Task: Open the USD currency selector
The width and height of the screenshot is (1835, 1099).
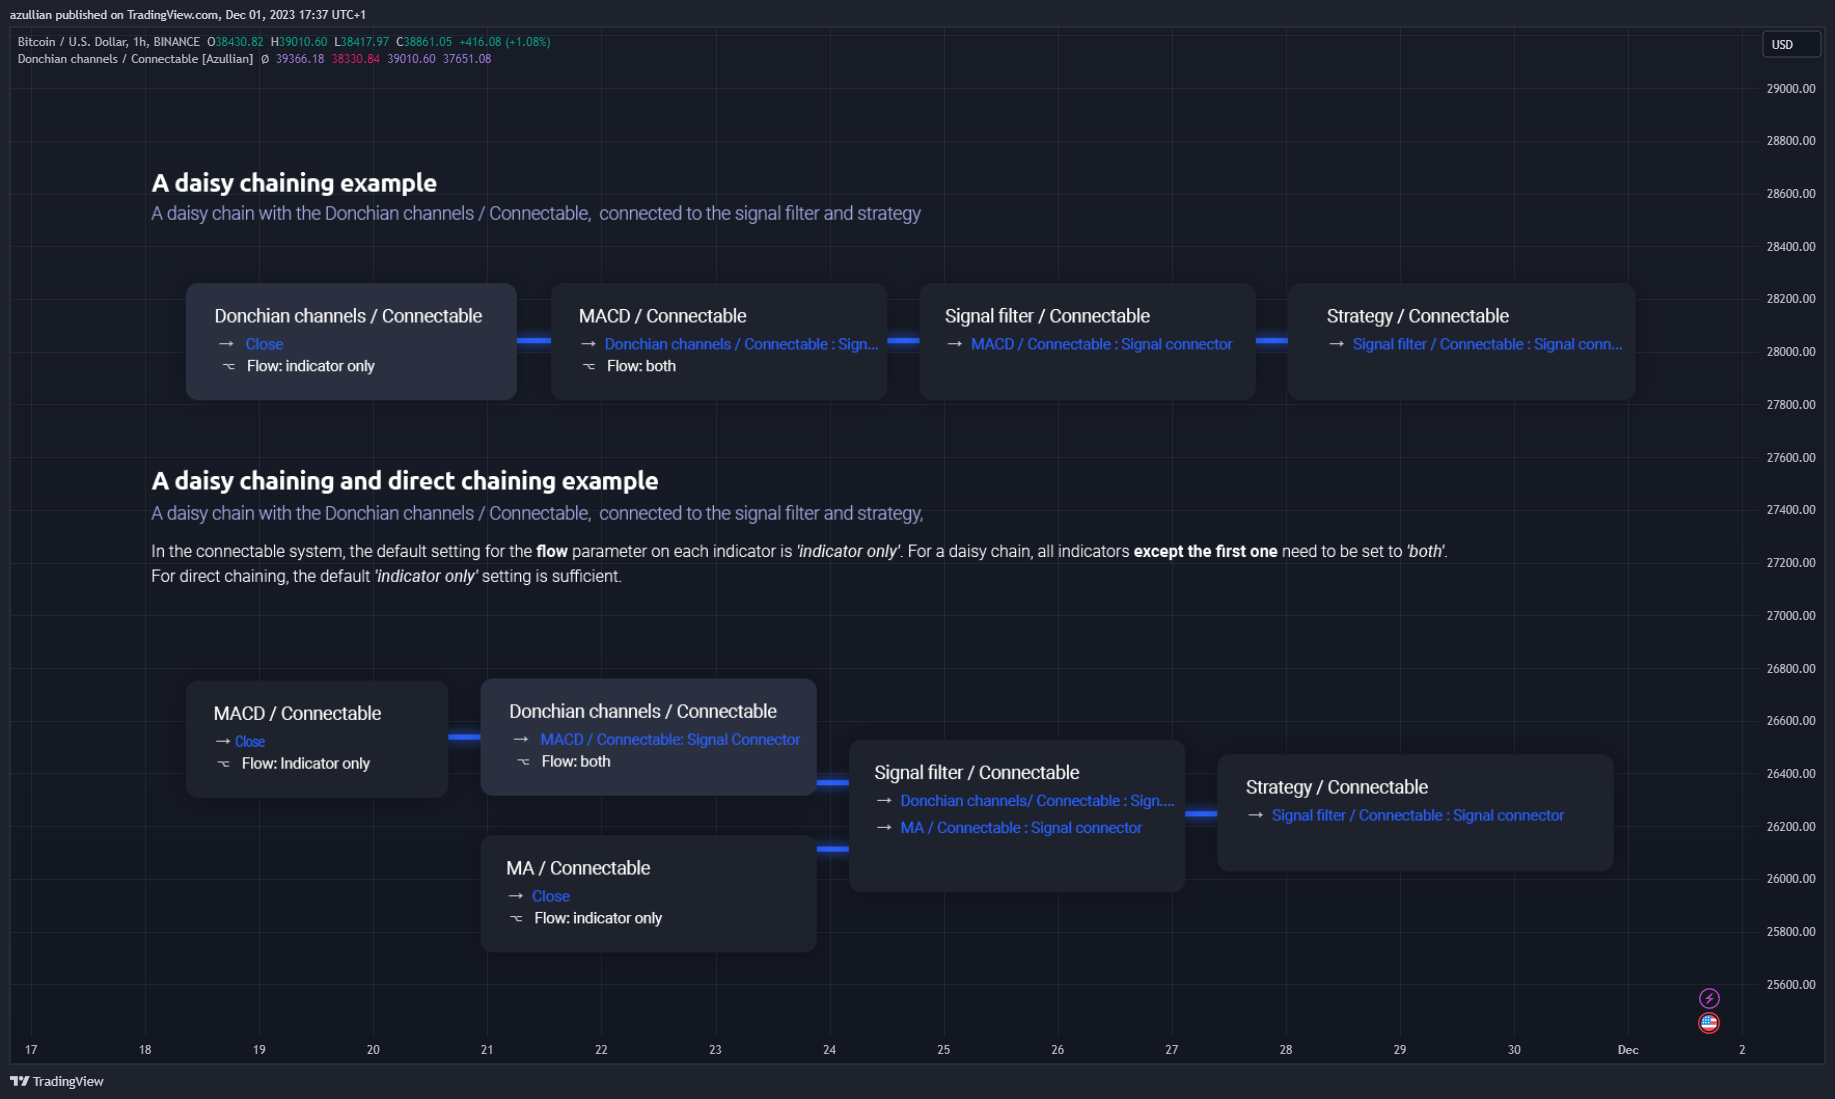Action: pos(1790,44)
